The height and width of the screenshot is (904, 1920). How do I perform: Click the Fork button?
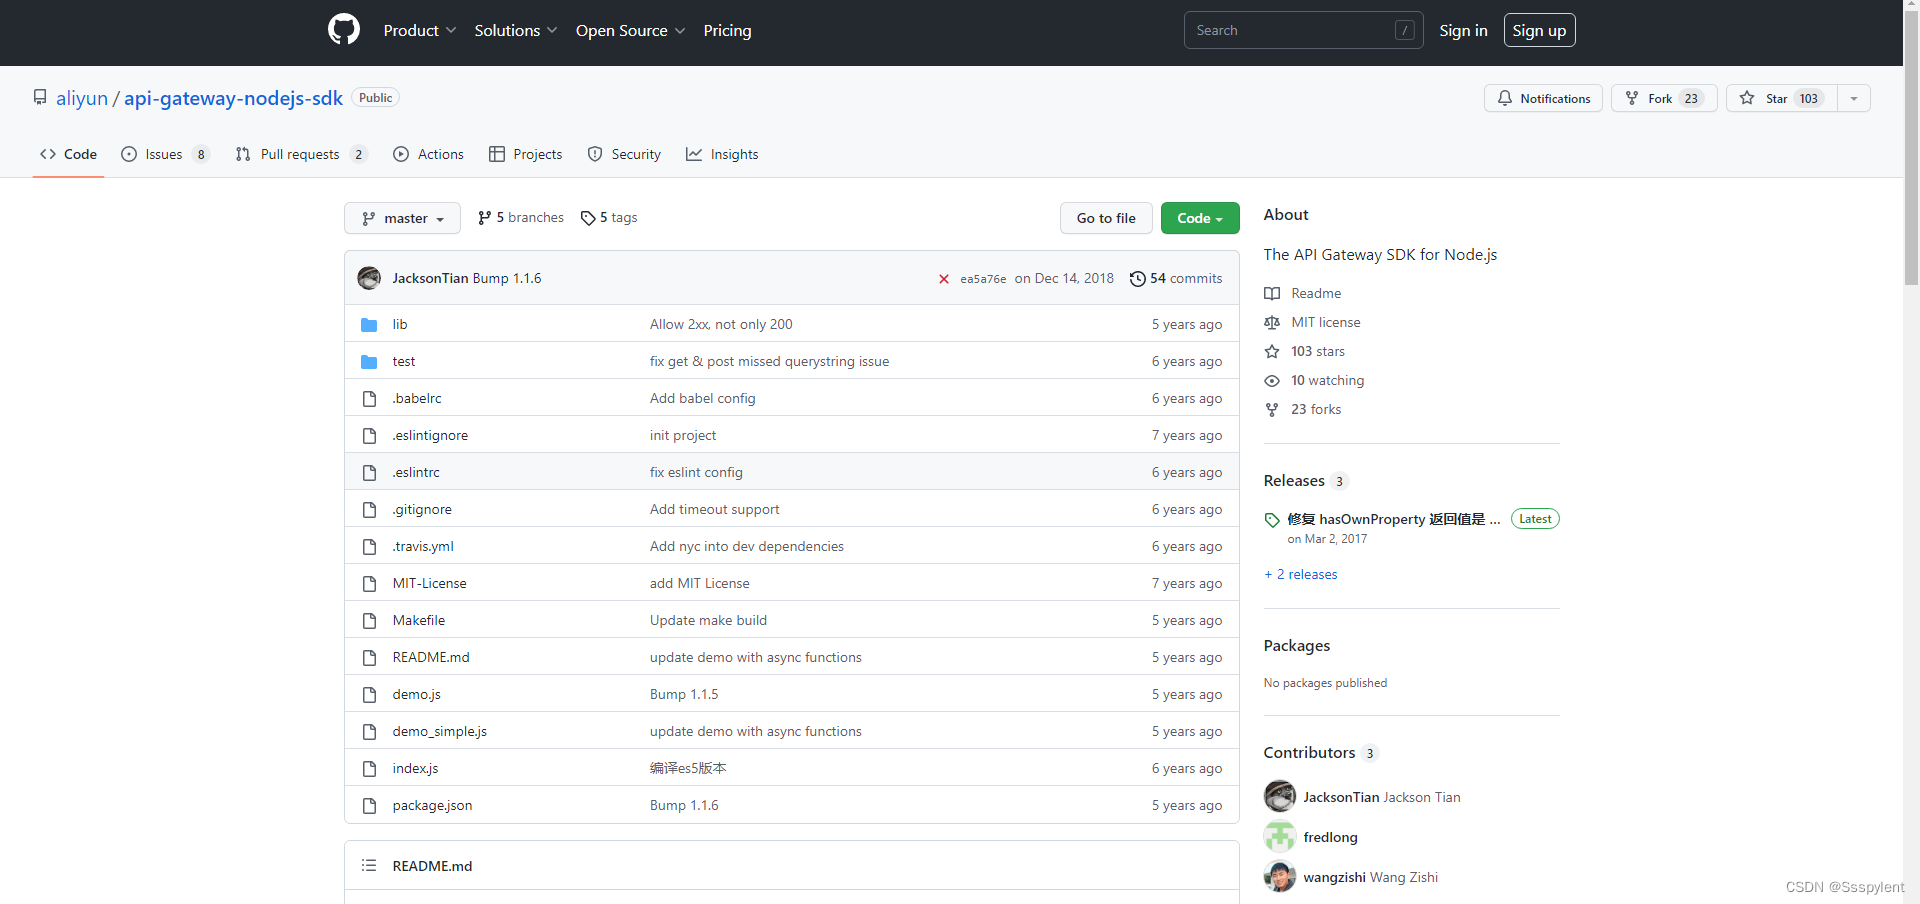[1664, 98]
